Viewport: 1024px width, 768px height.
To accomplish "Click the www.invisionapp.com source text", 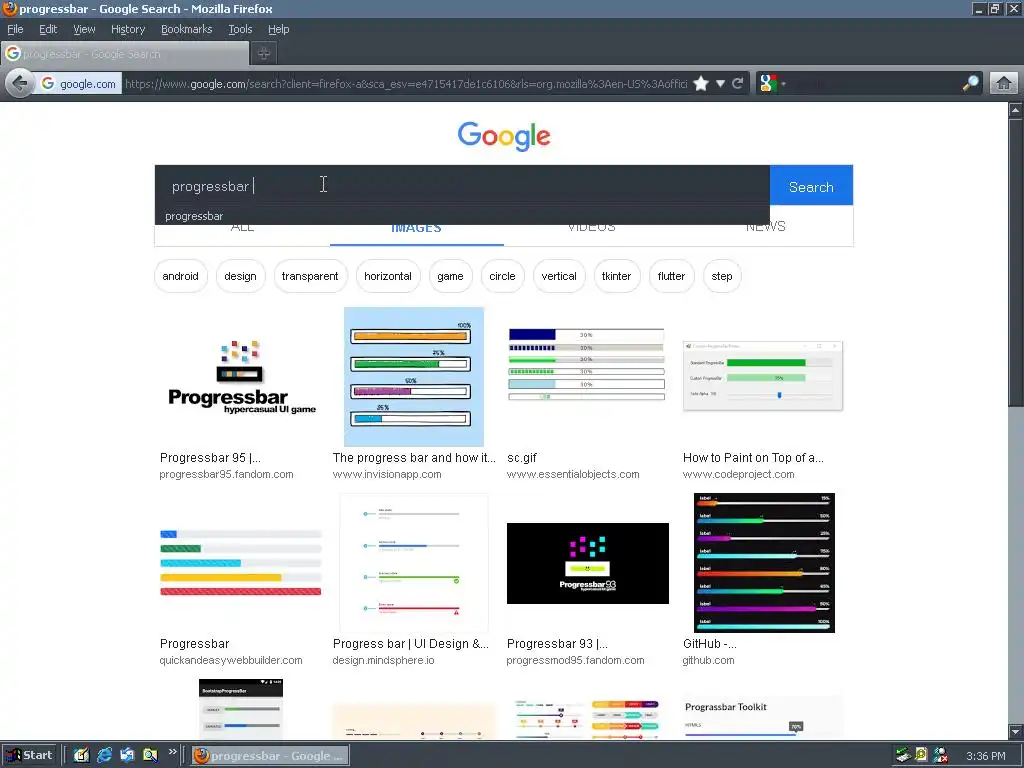I will (x=387, y=474).
